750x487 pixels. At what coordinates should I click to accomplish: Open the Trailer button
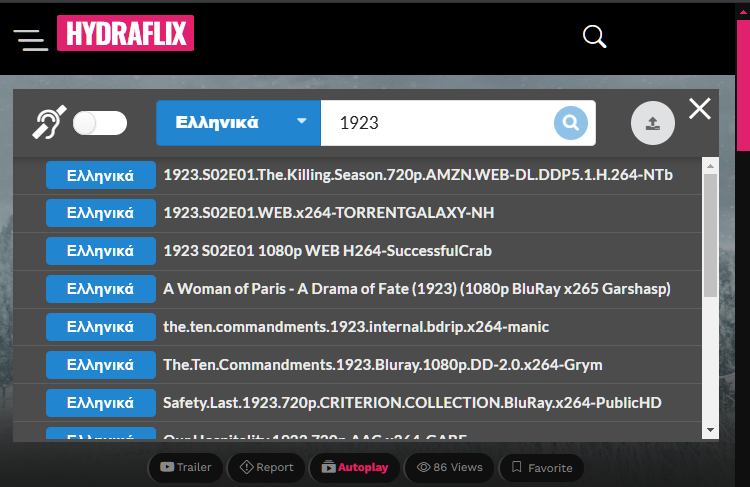[186, 467]
